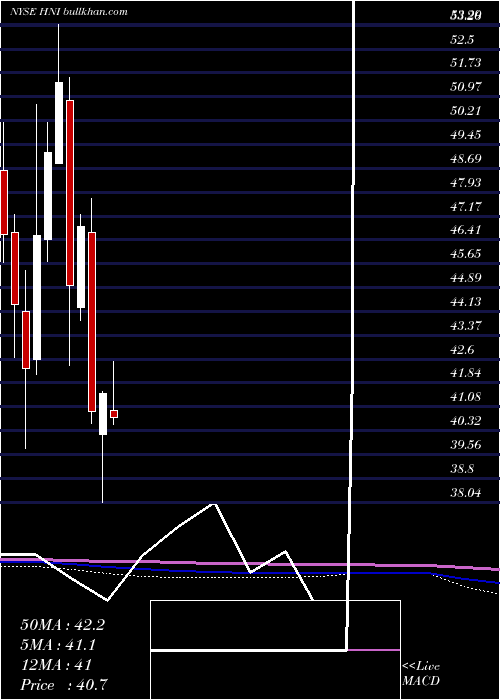The height and width of the screenshot is (700, 500).
Task: Click the small red candlestick at 40.7
Action: pyautogui.click(x=114, y=414)
